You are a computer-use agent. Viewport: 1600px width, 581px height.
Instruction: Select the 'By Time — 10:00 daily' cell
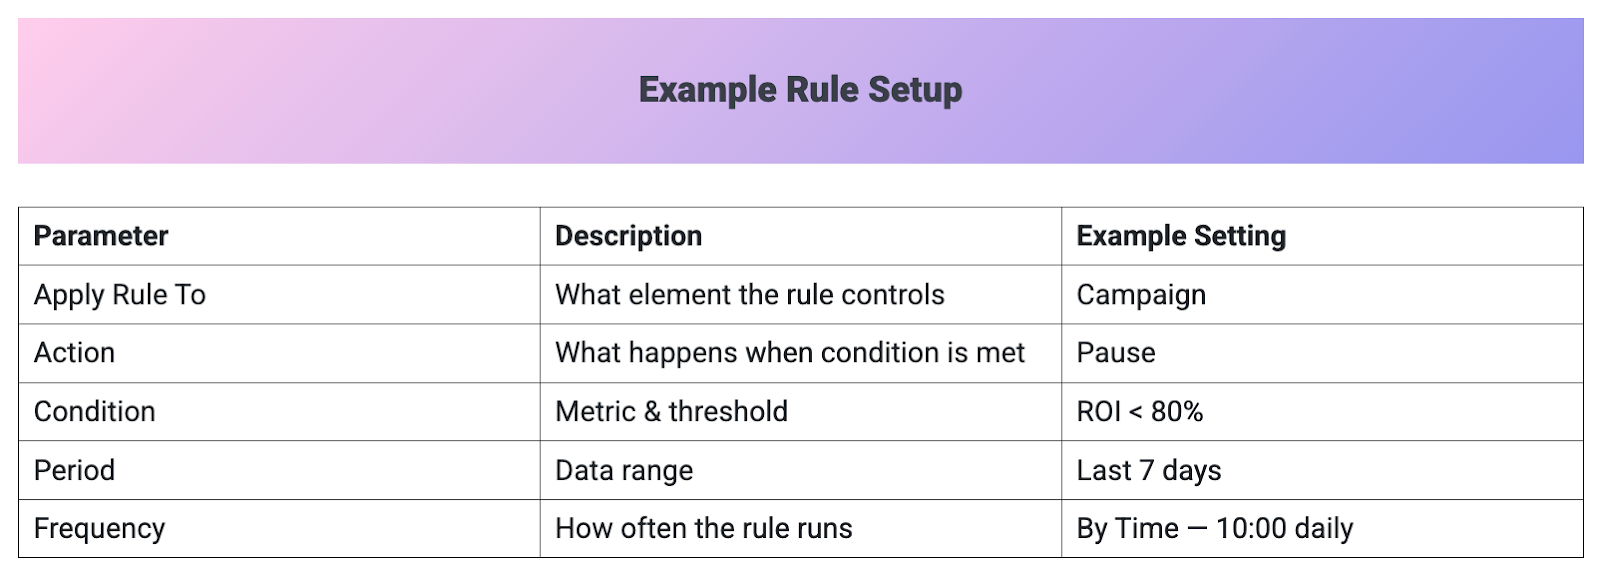tap(1215, 529)
